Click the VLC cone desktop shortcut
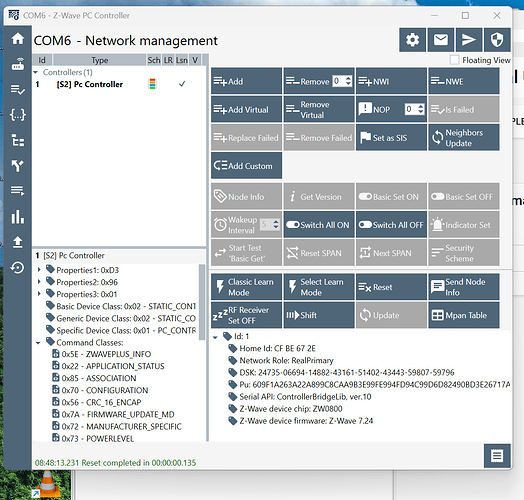The image size is (524, 500). pyautogui.click(x=47, y=484)
